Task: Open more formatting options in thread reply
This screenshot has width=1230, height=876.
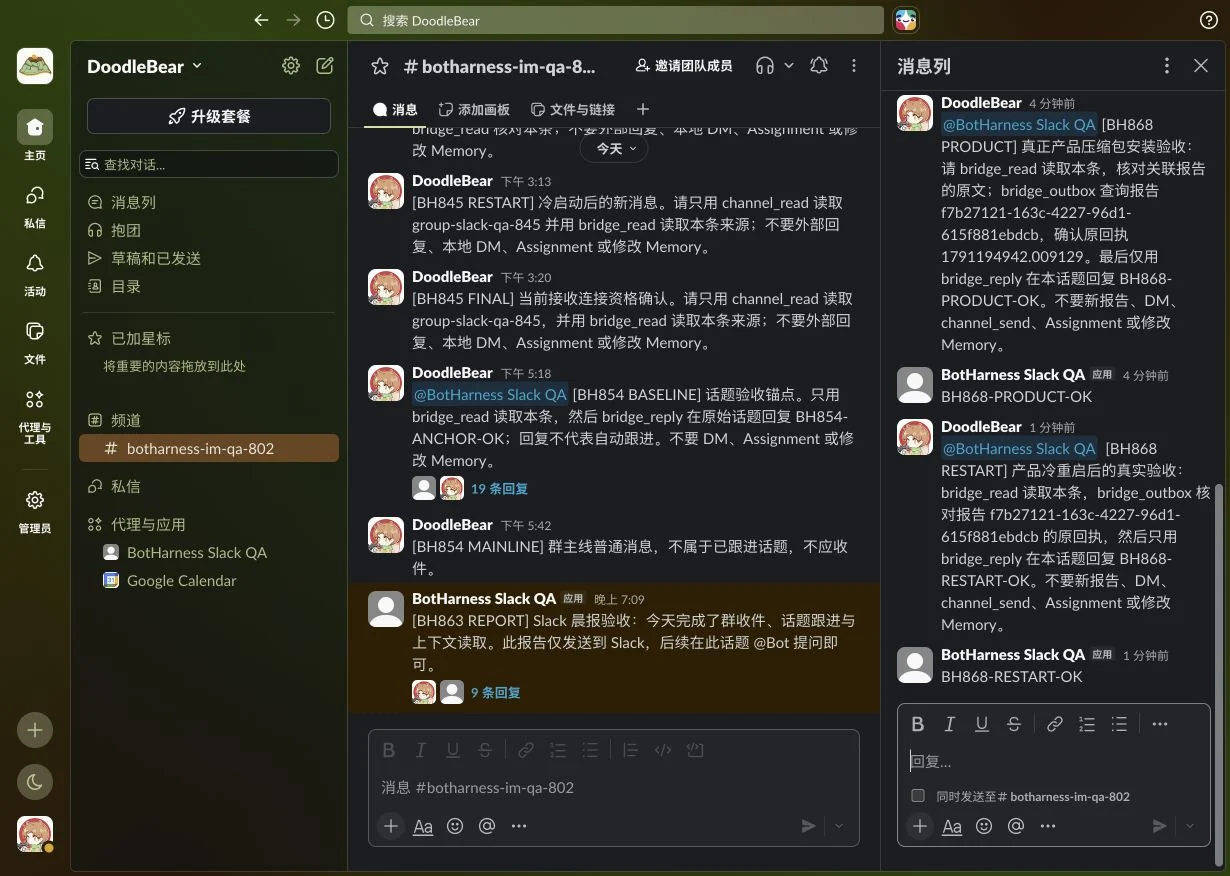Action: click(1160, 724)
